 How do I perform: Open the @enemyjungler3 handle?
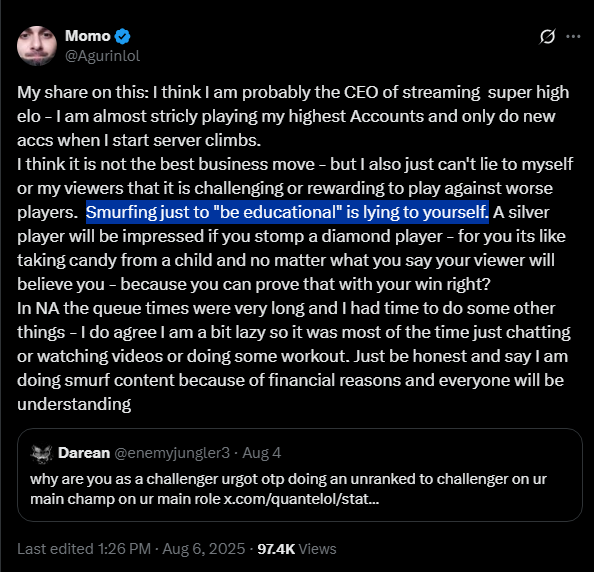coord(172,453)
